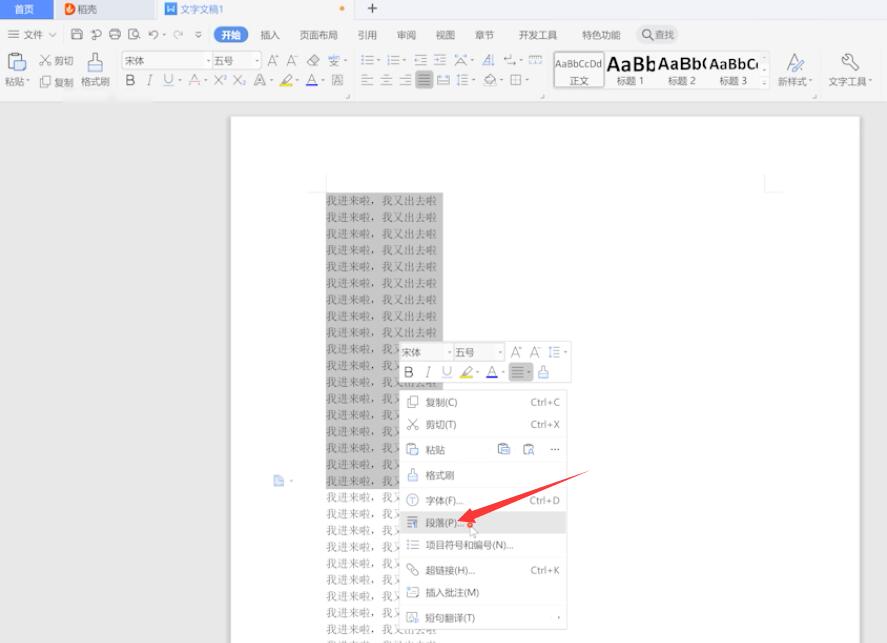This screenshot has width=887, height=643.
Task: Click the Format Painter in mini toolbar
Action: [543, 372]
